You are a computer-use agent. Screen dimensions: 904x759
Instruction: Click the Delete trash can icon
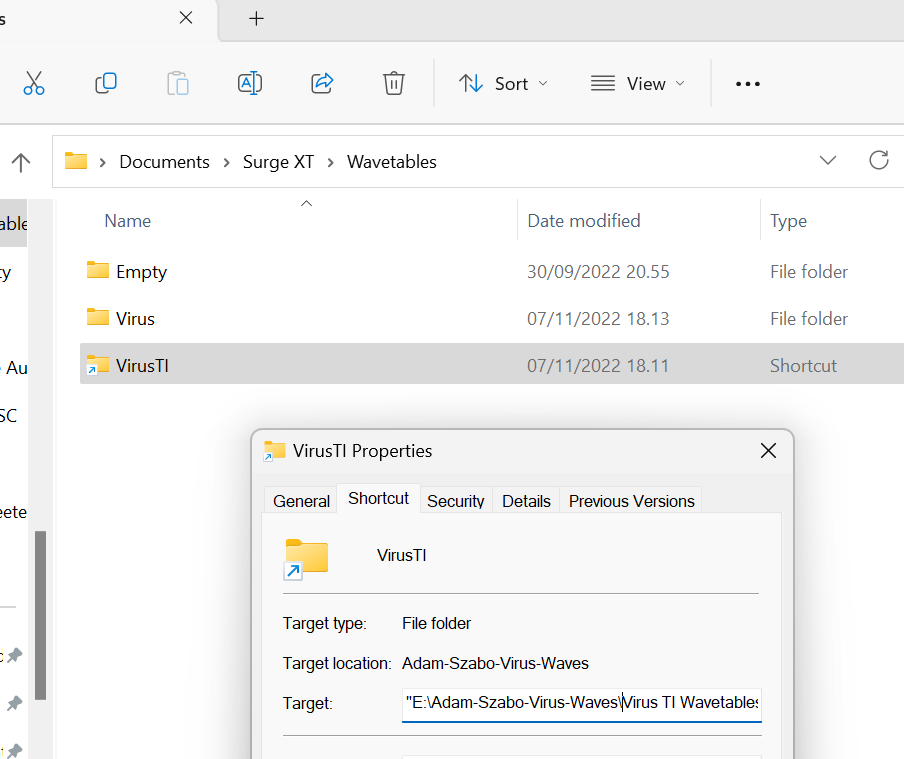(394, 83)
